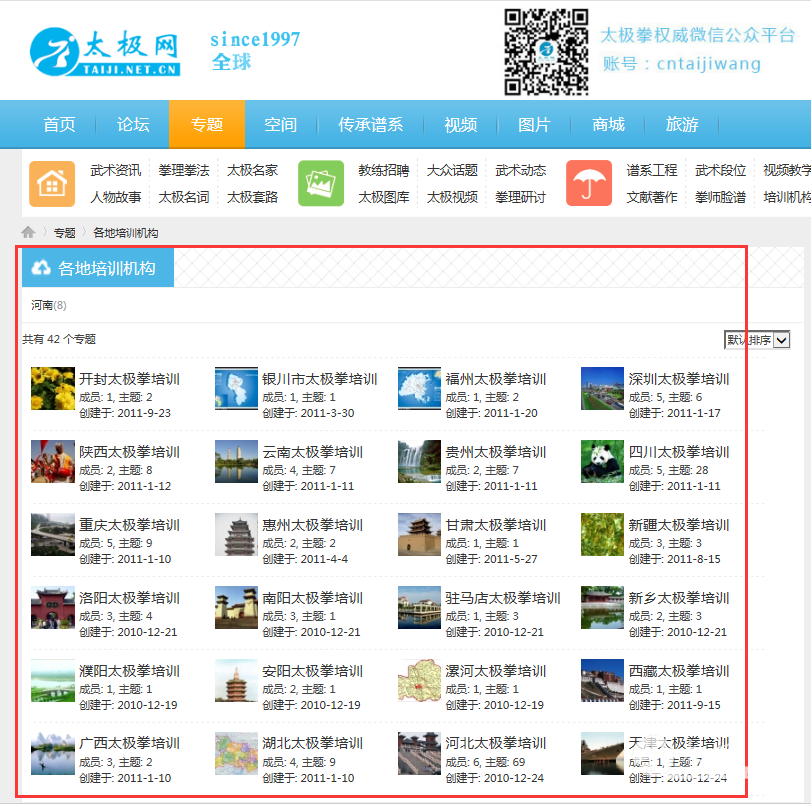Switch to the 视频 navigation tab
This screenshot has height=804, width=811.
tap(460, 125)
